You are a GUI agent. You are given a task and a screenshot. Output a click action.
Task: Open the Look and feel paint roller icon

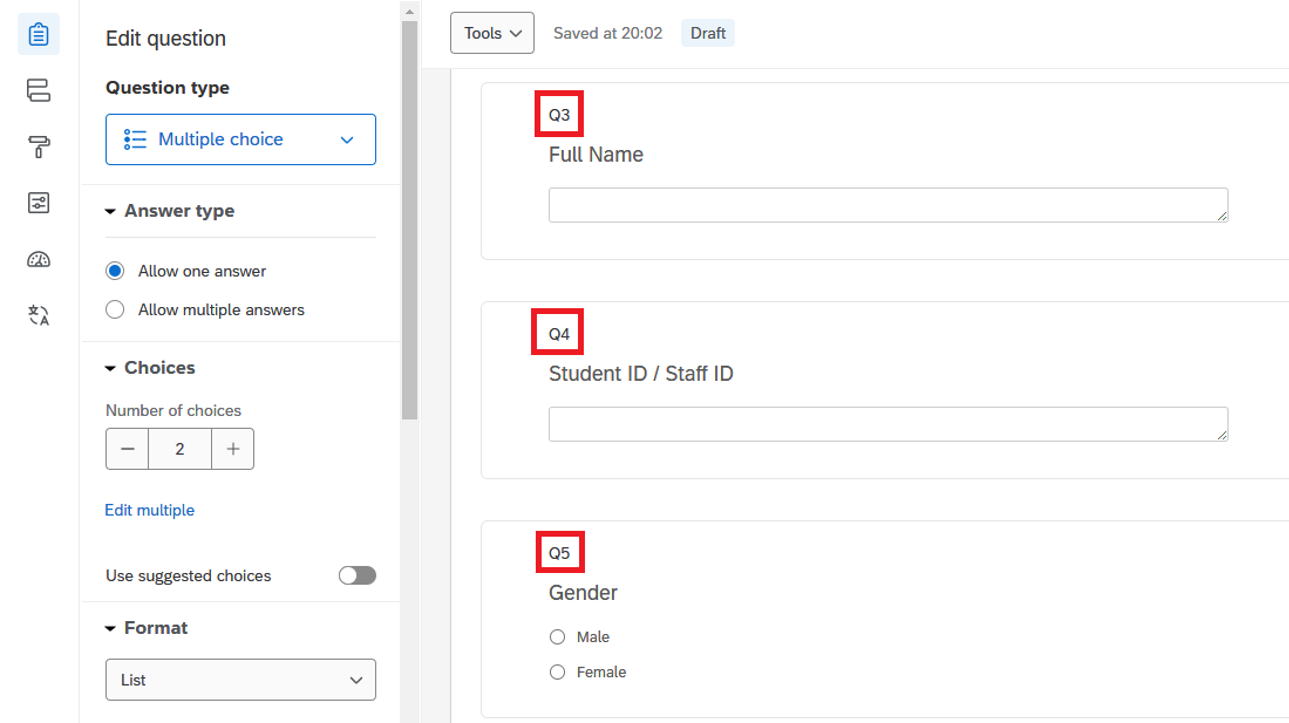[x=38, y=148]
